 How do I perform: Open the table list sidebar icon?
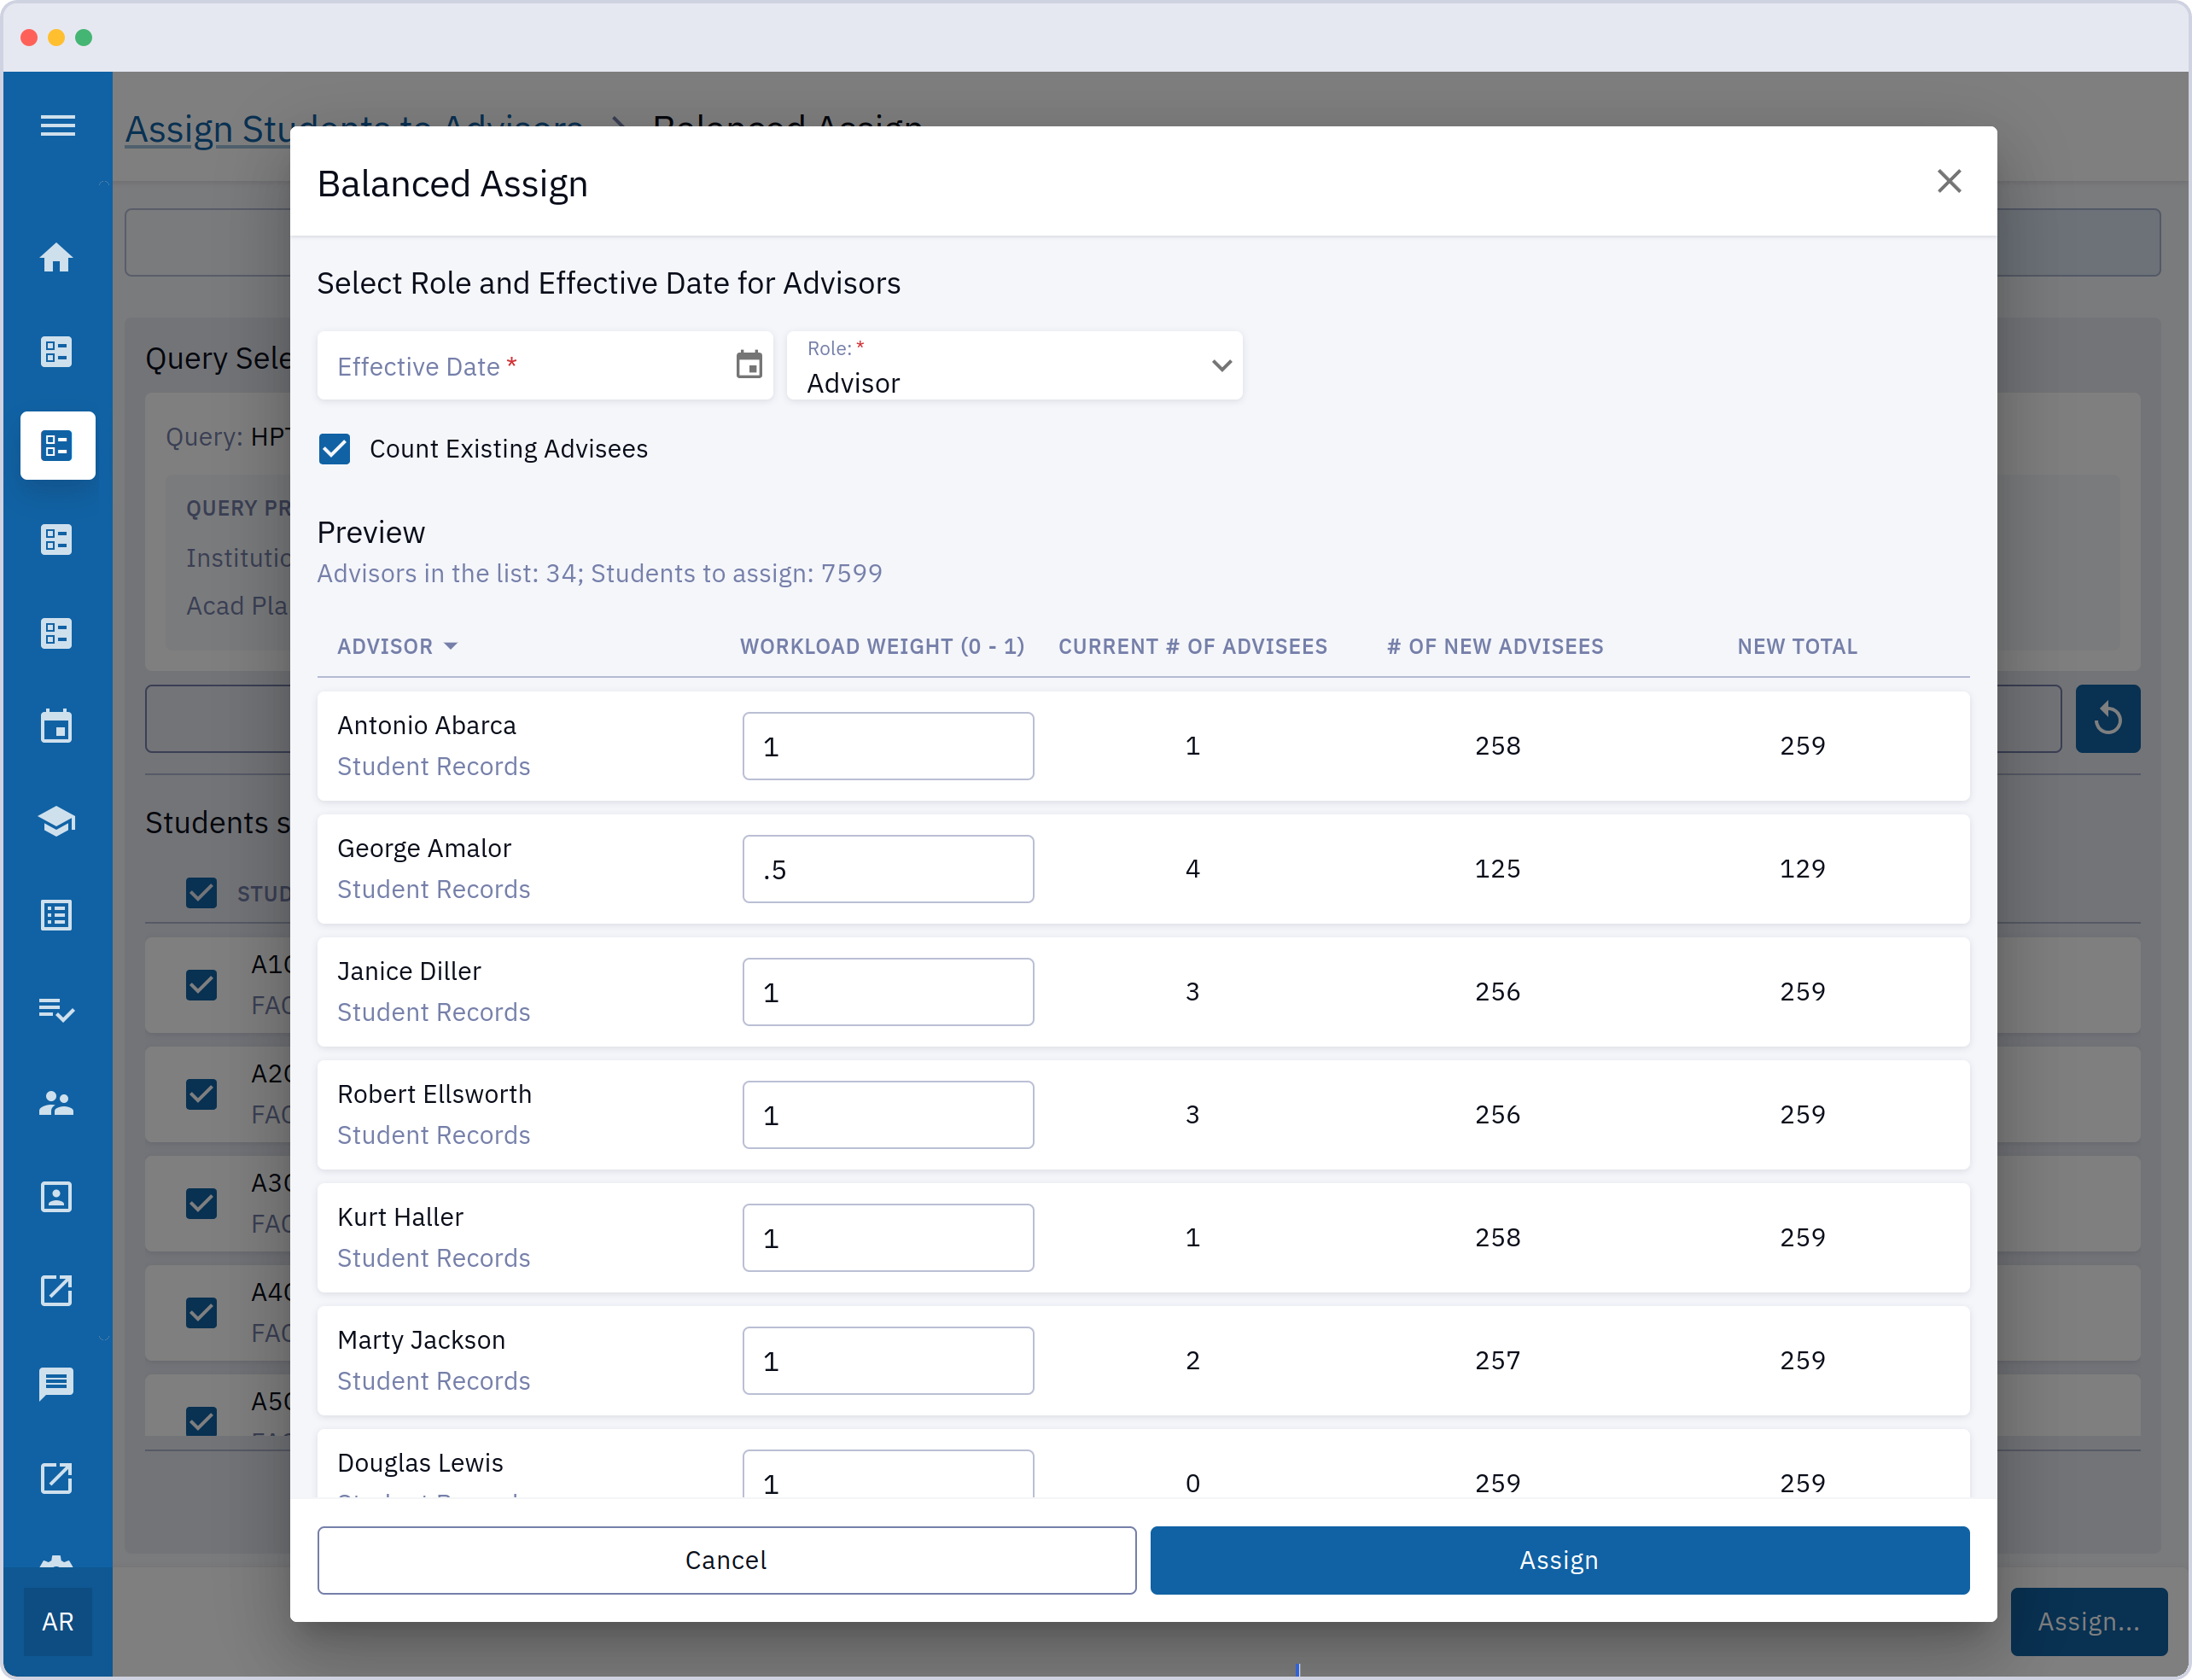click(57, 915)
